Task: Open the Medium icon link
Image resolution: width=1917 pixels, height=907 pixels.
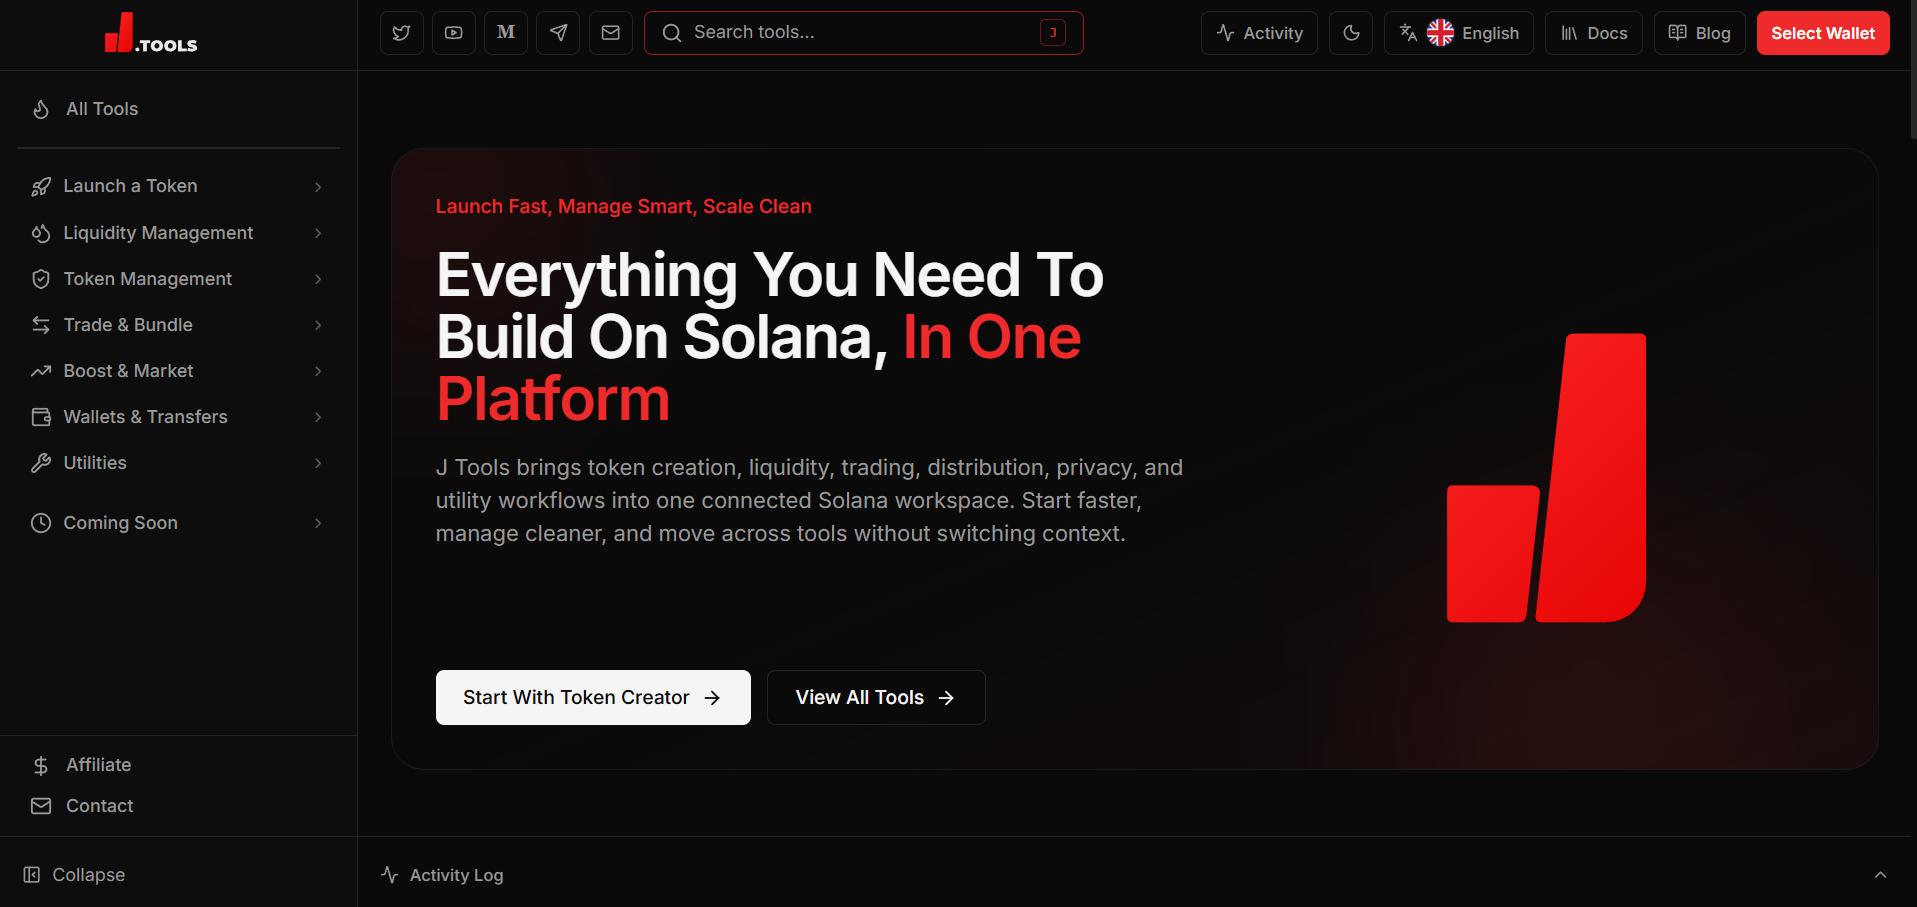Action: pos(506,33)
